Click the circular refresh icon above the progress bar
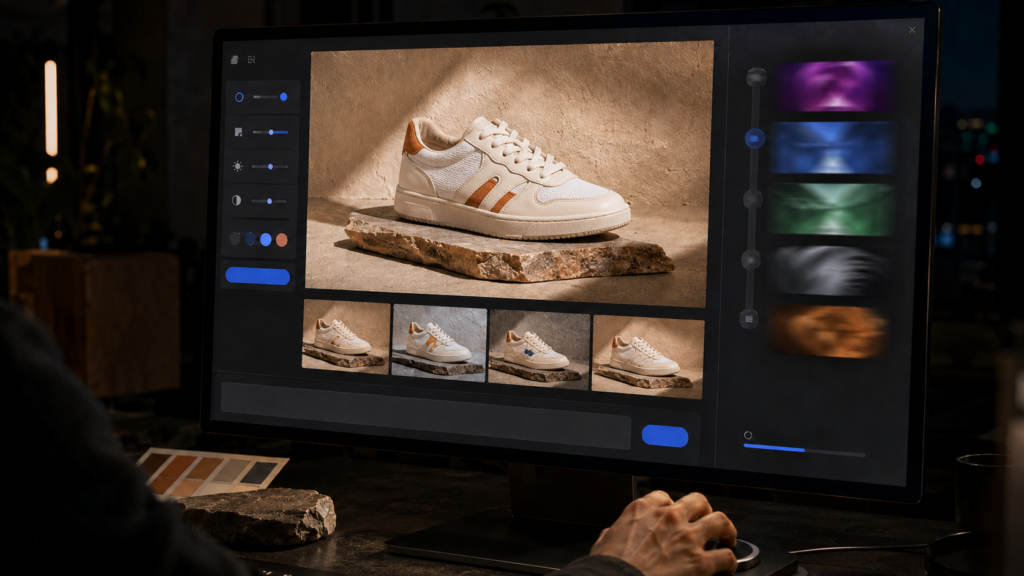Image resolution: width=1024 pixels, height=576 pixels. coord(748,435)
